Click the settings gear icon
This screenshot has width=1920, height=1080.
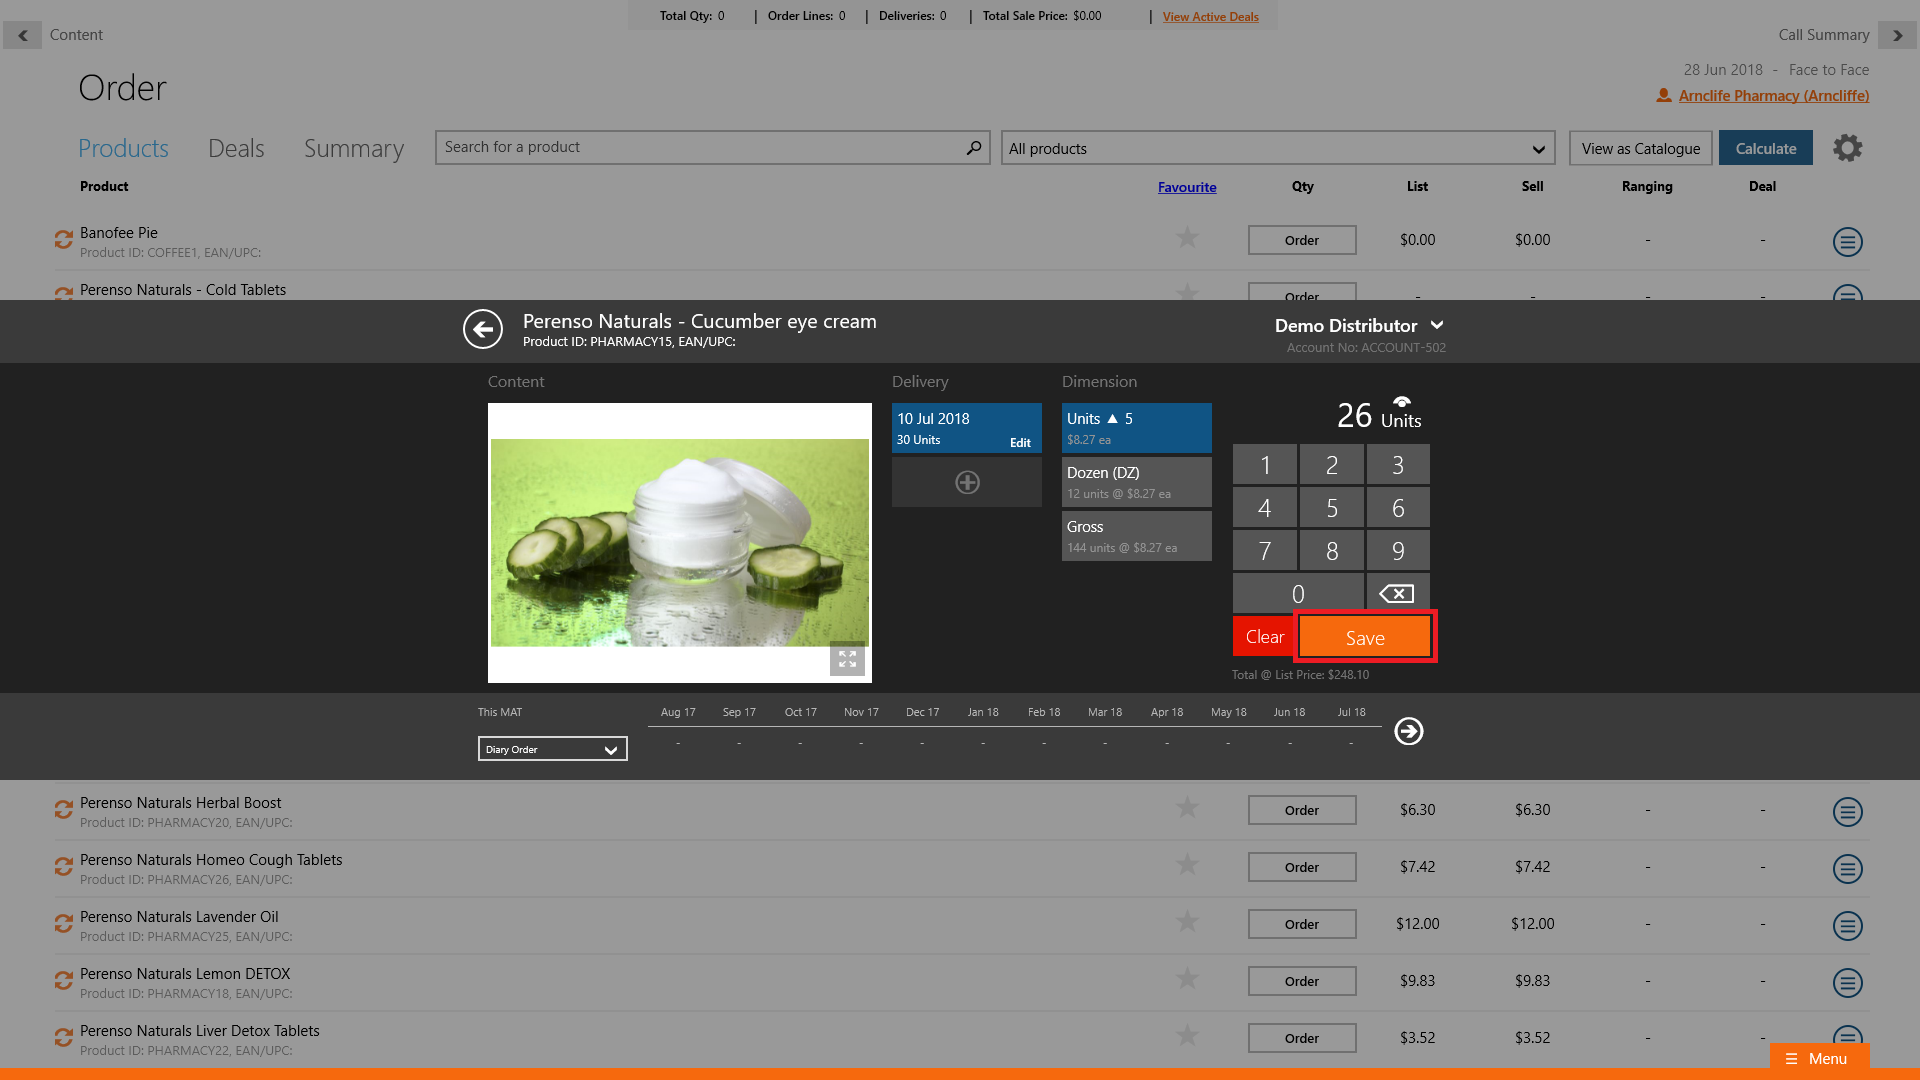1847,148
